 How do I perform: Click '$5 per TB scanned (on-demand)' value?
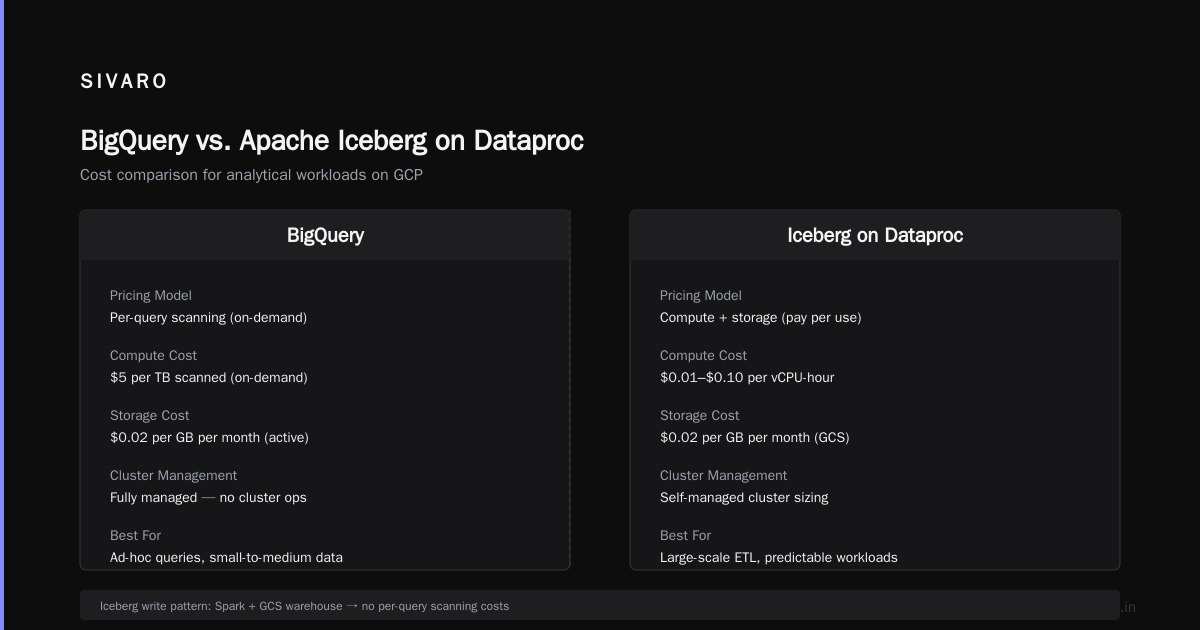coord(209,378)
